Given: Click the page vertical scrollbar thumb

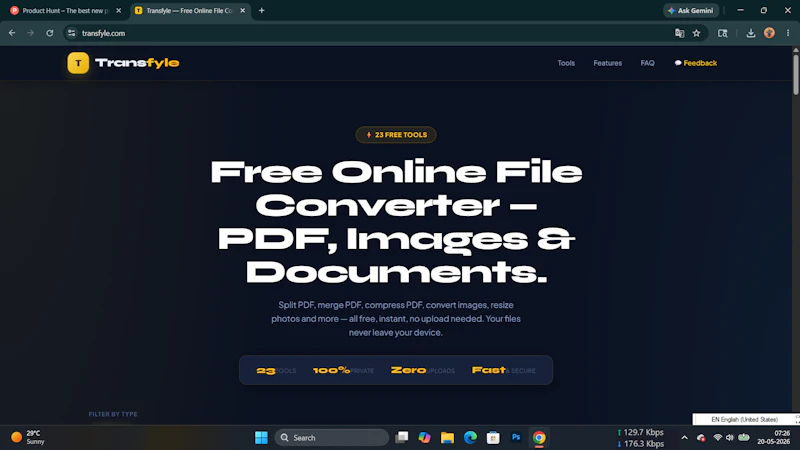Looking at the screenshot, I should 796,74.
